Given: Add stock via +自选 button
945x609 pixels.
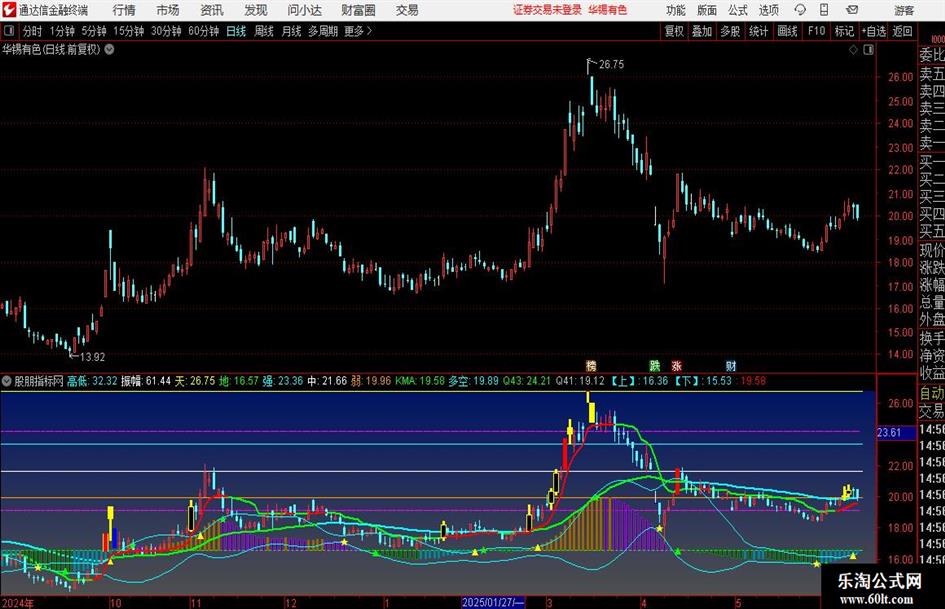Looking at the screenshot, I should click(x=873, y=31).
